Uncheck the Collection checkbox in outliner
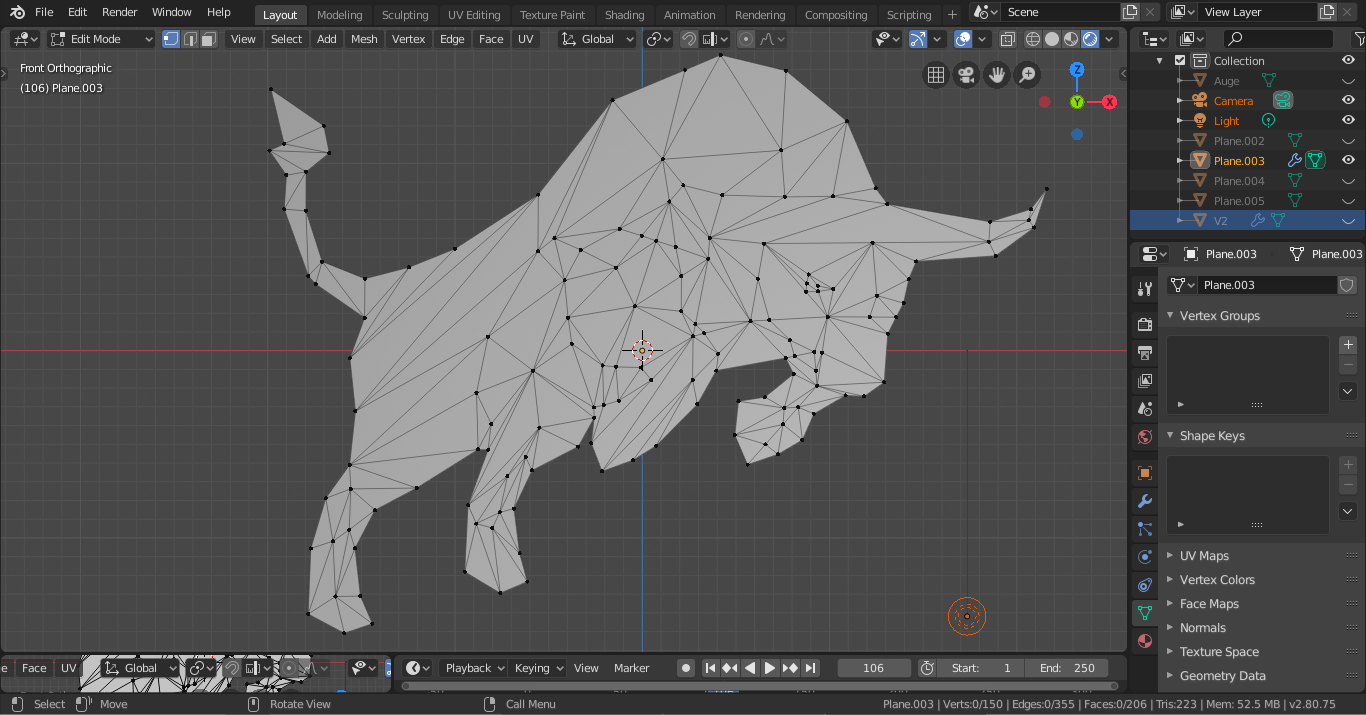Screen dimensions: 1366x715 [x=1180, y=61]
